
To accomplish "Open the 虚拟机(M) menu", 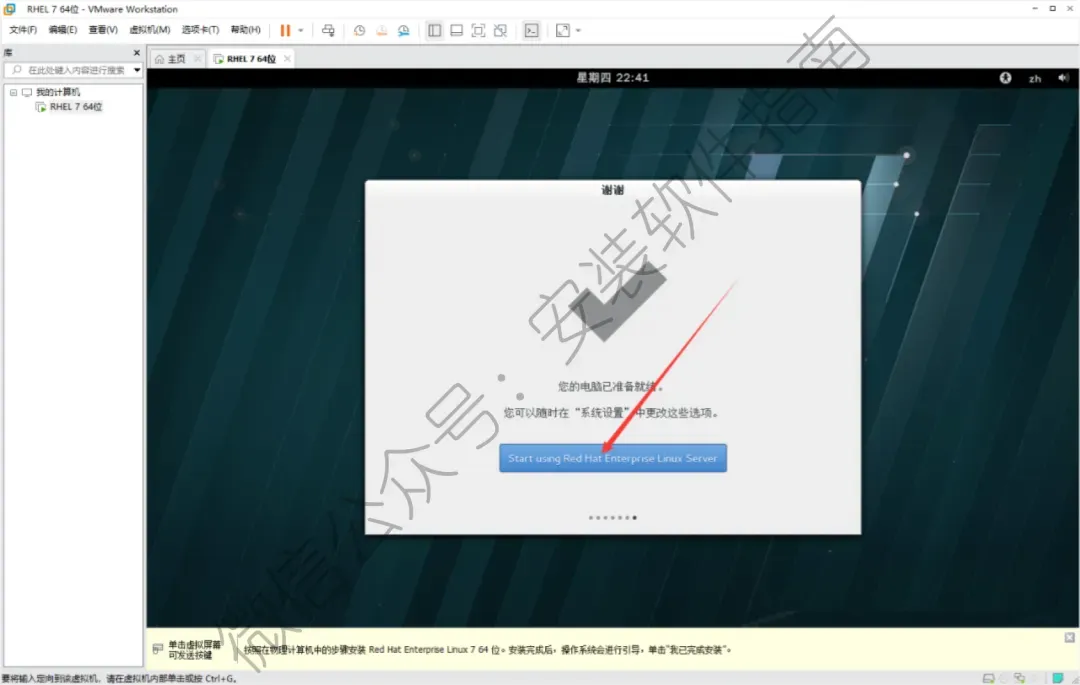I will 149,30.
